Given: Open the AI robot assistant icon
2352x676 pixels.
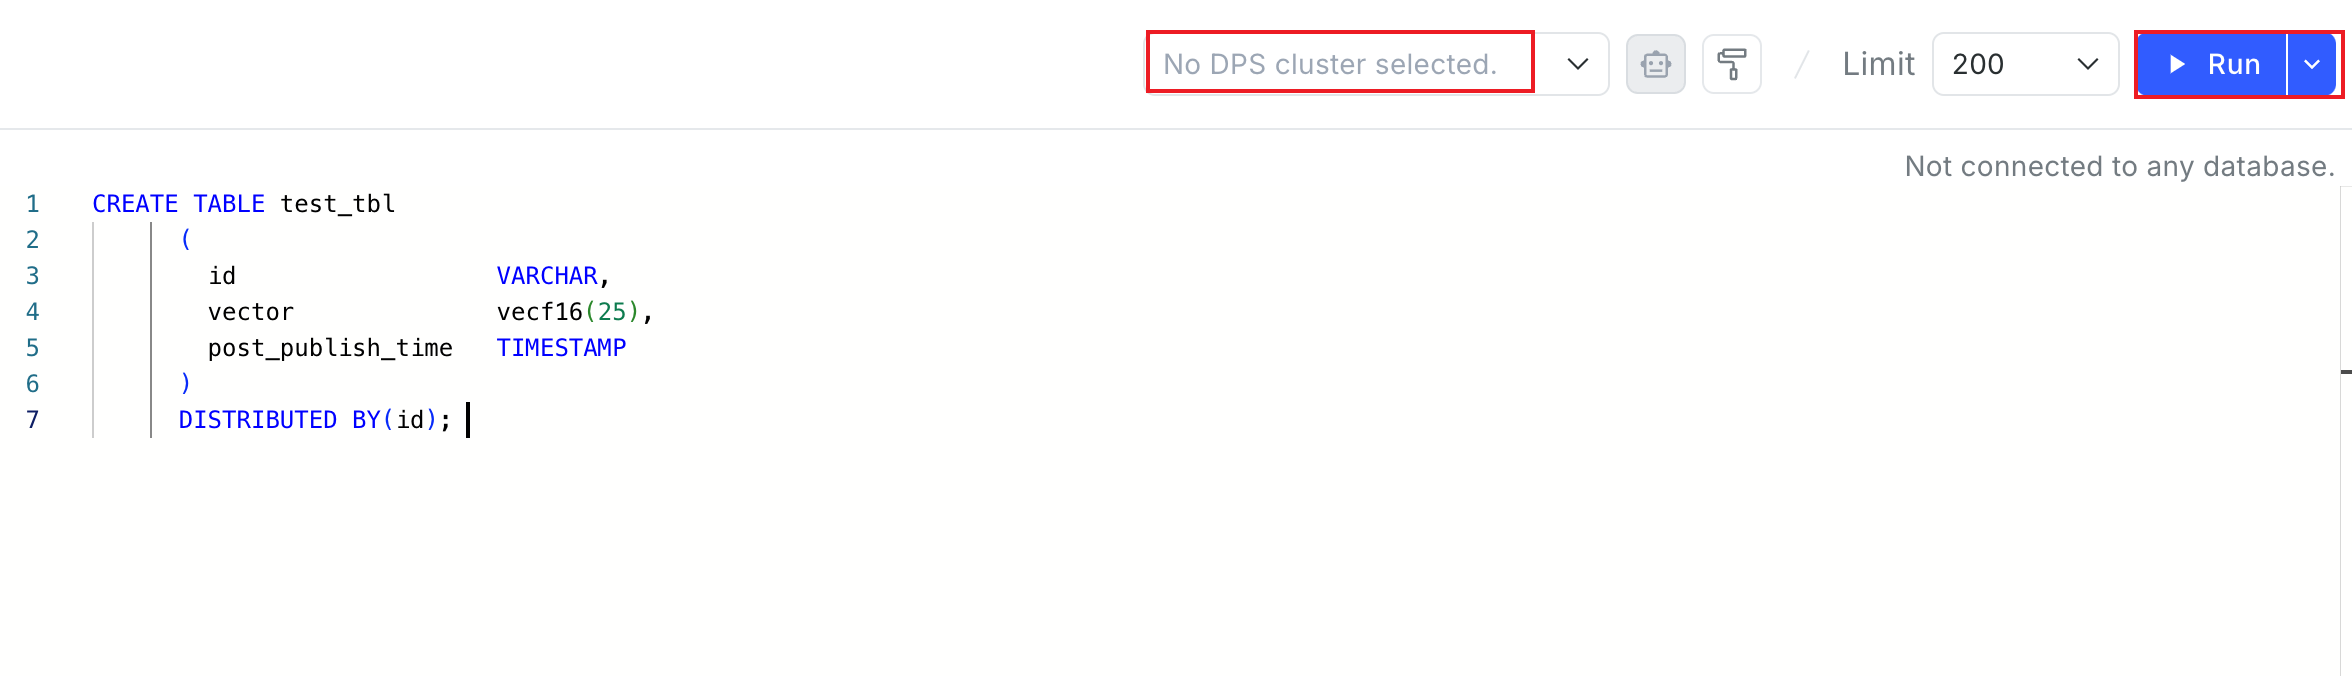Looking at the screenshot, I should [1656, 64].
